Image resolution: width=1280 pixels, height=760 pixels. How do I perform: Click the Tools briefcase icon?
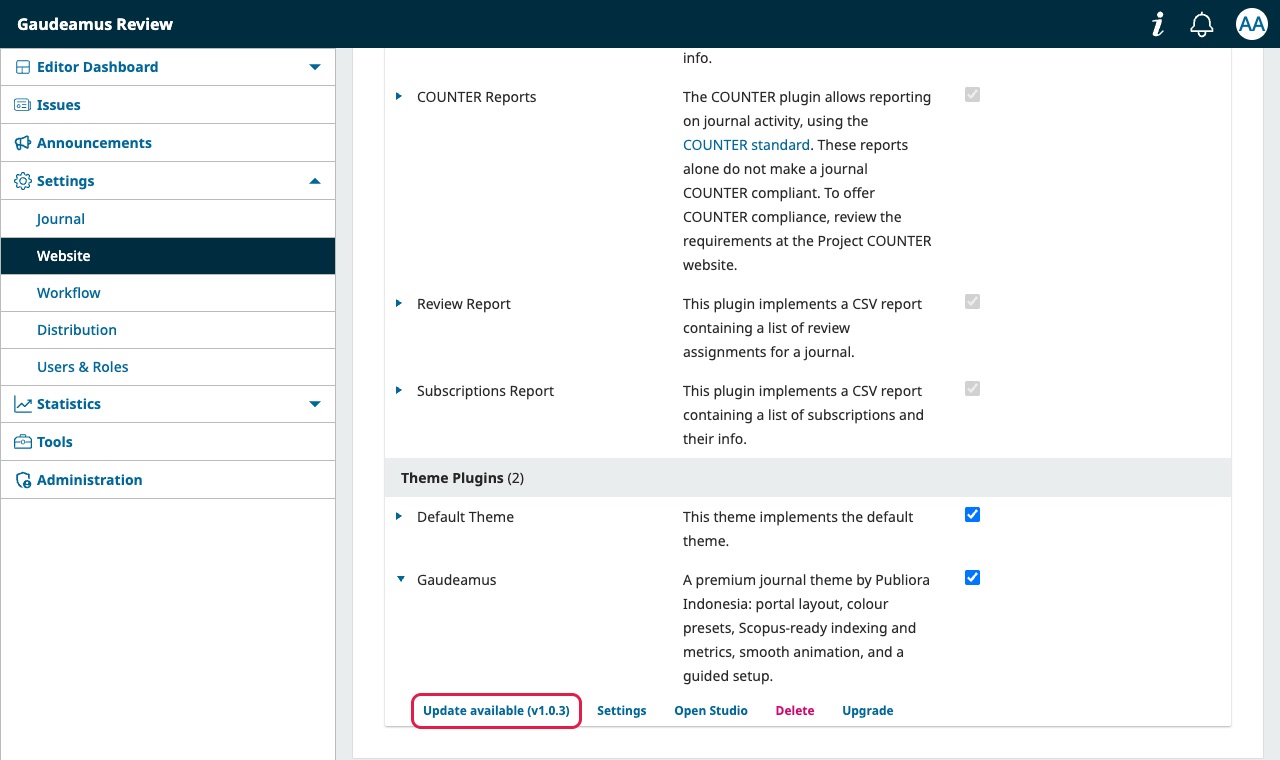point(22,442)
